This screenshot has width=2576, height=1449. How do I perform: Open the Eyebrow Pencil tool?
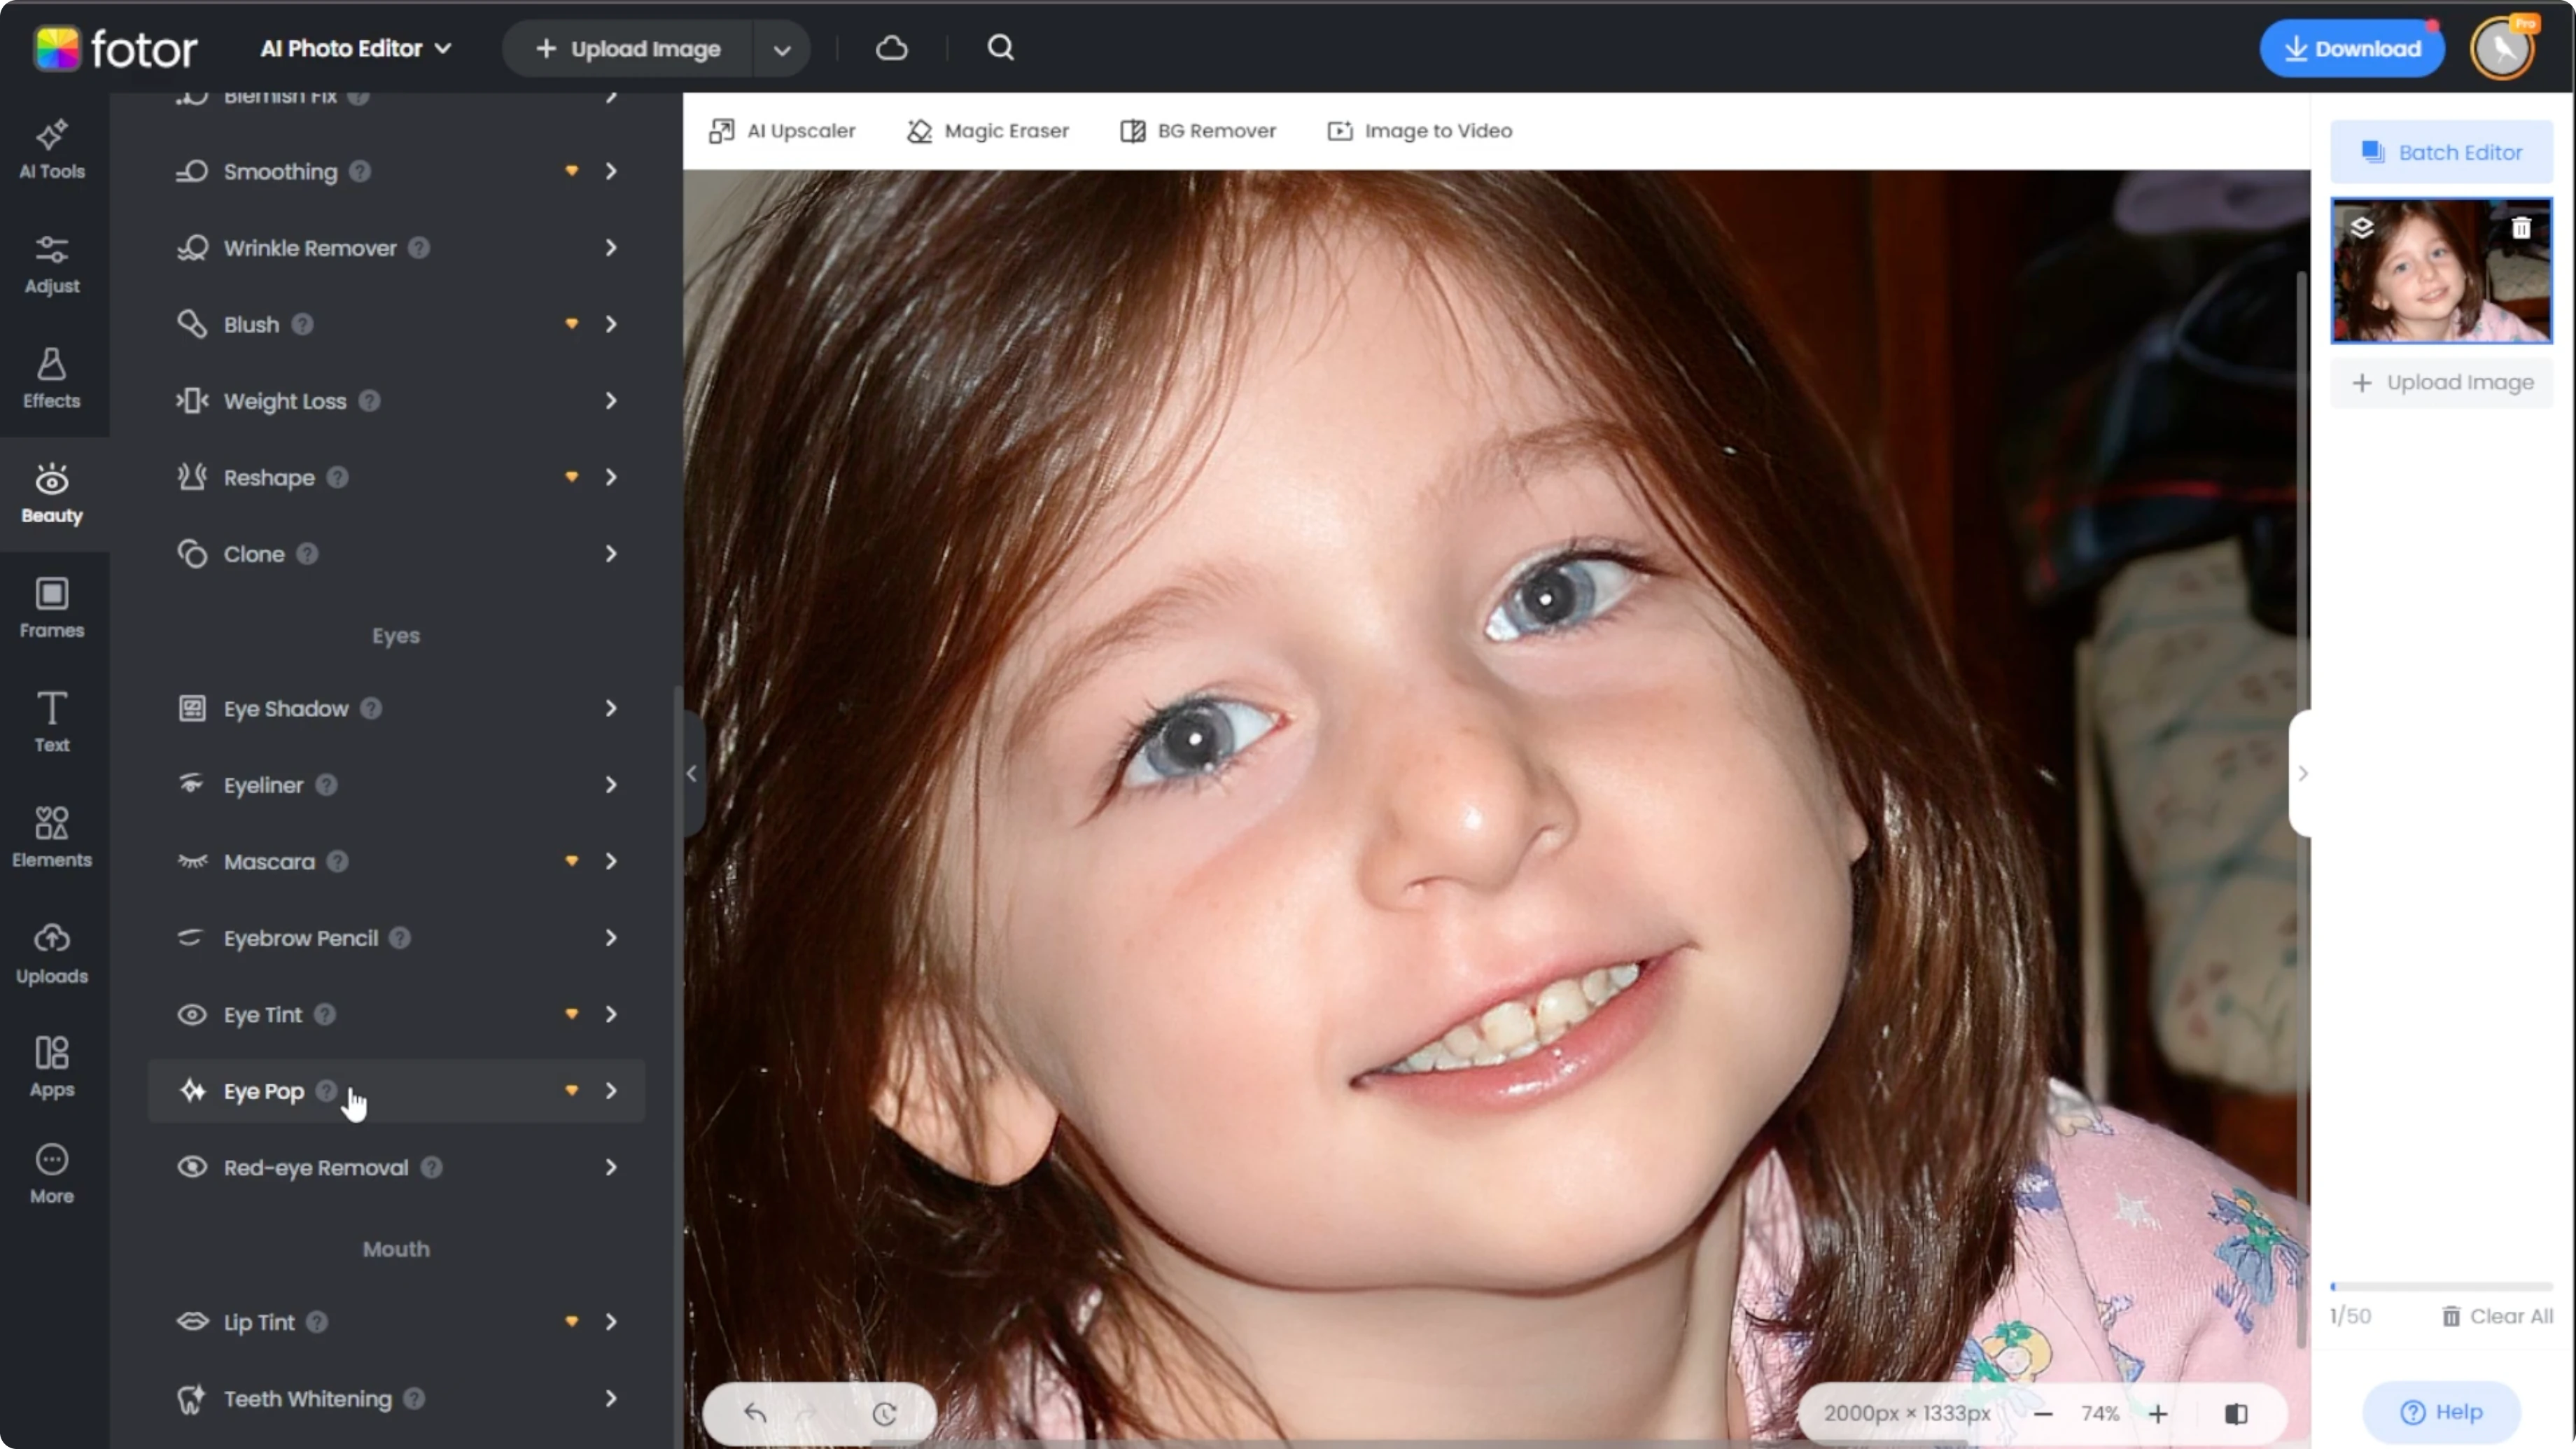tap(396, 938)
